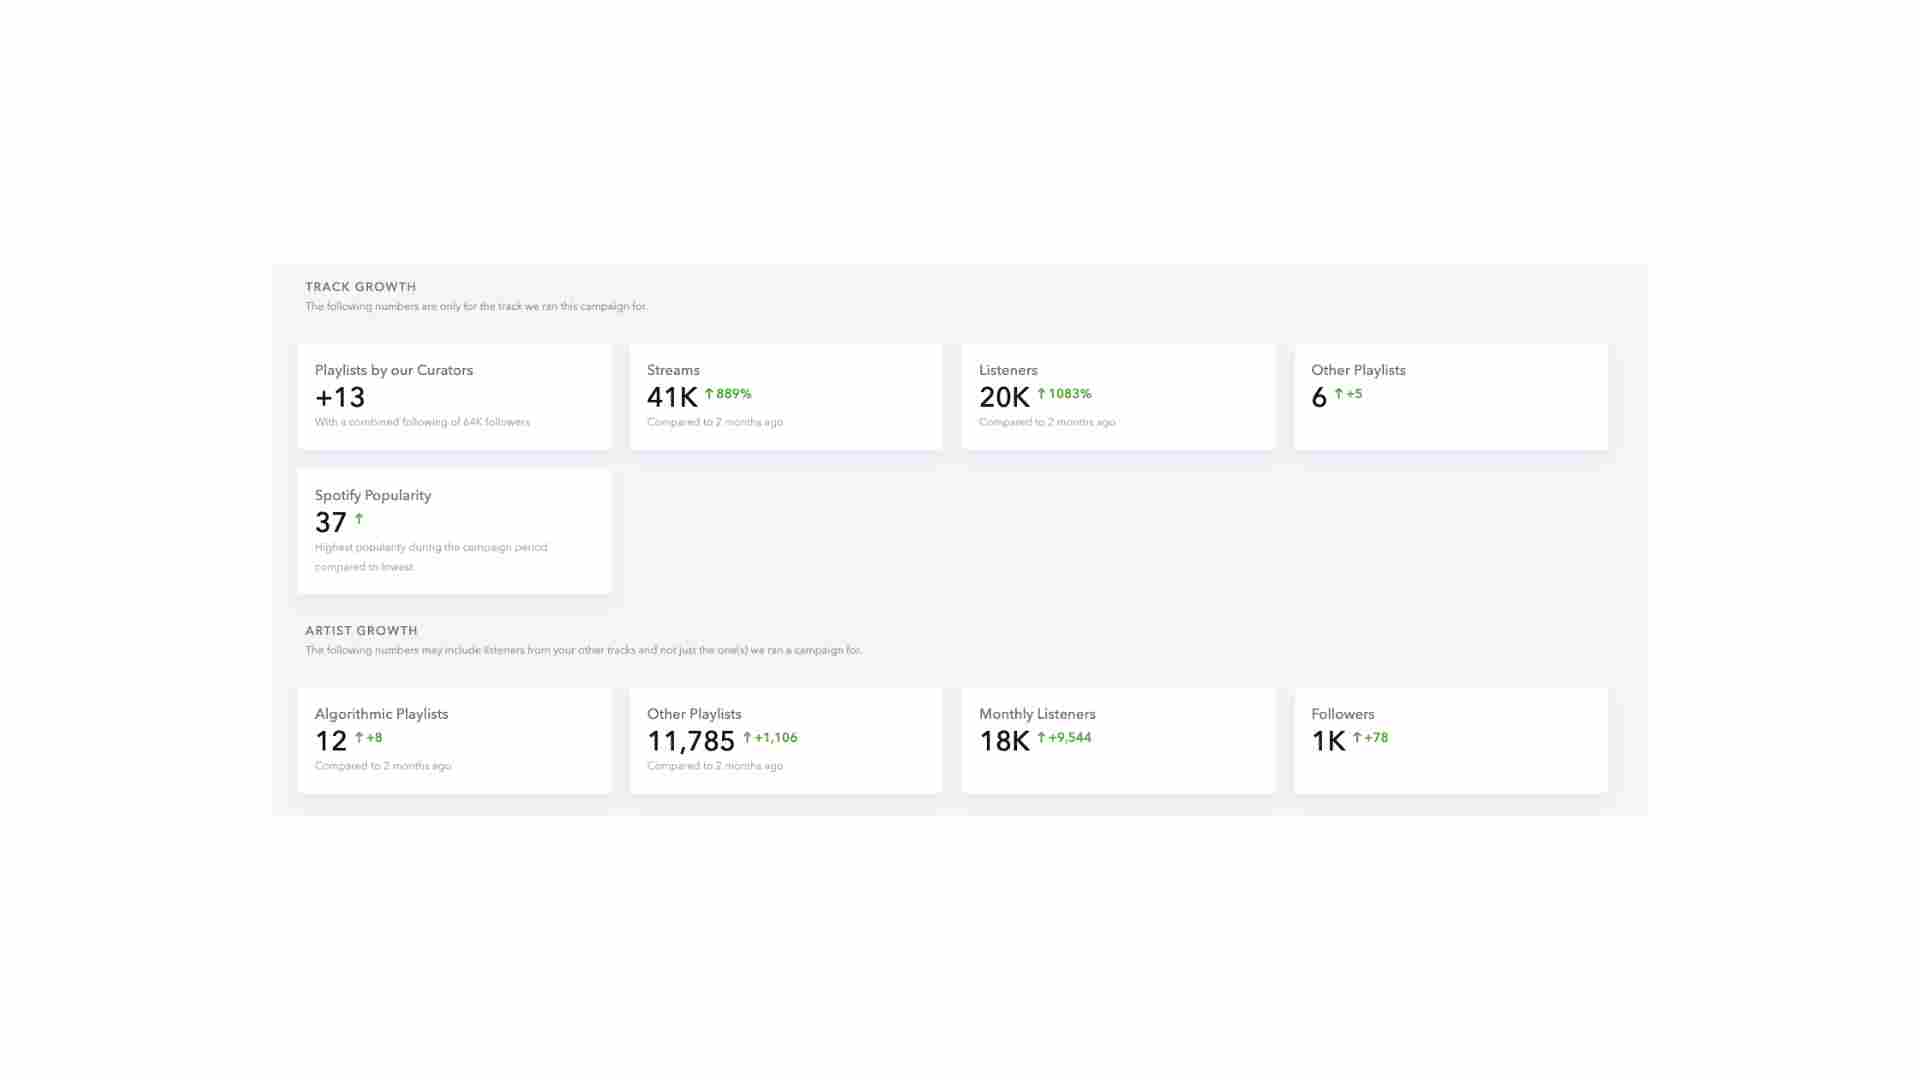The image size is (1920, 1080).
Task: Click the green arrow beside Streams 889%
Action: tap(709, 394)
